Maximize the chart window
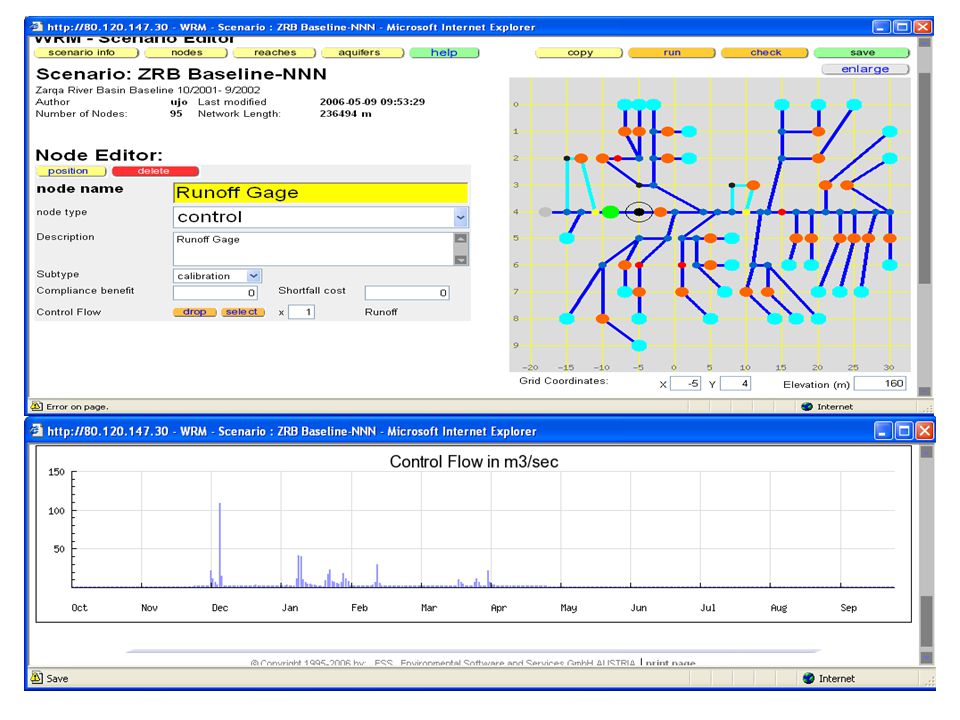 tap(904, 431)
